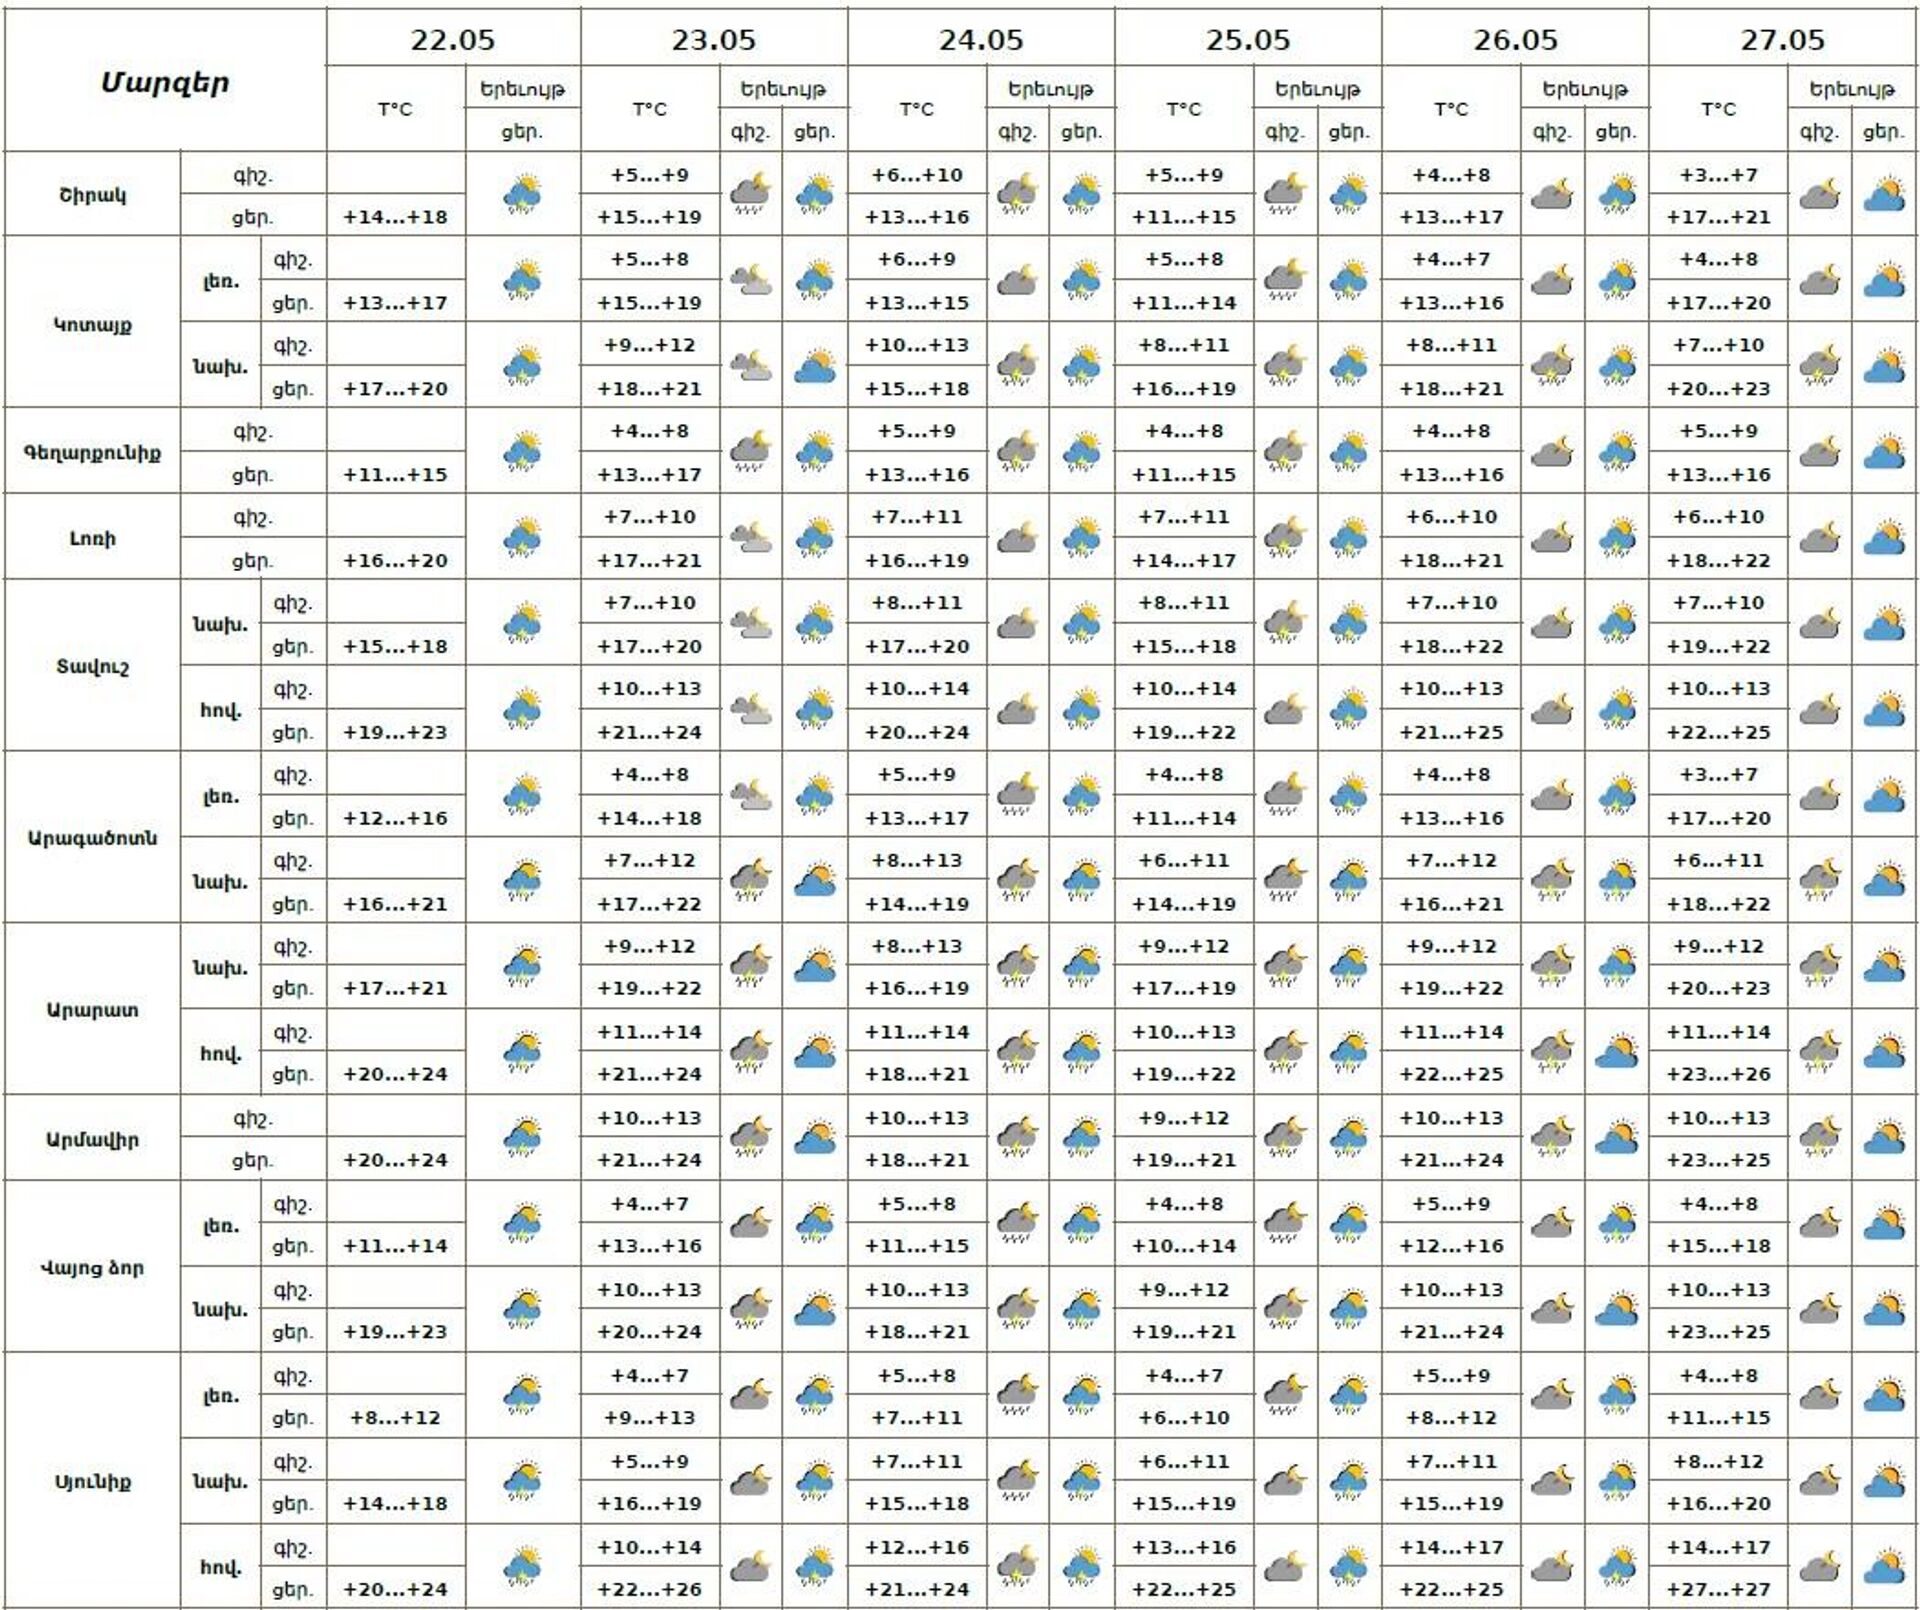Viewport: 1920px width, 1610px height.
Task: Click the Երևույթ header under 26.05
Action: point(1585,89)
